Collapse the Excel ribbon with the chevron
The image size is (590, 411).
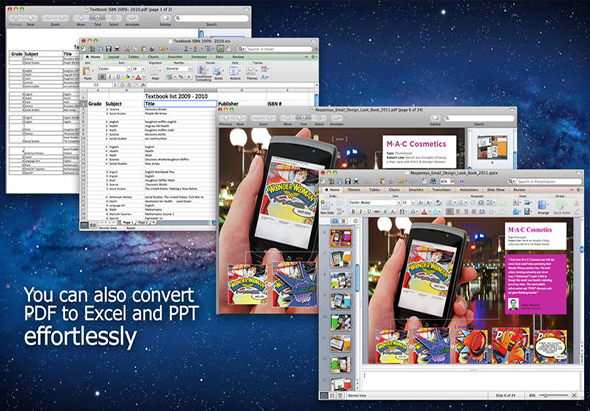tap(306, 57)
